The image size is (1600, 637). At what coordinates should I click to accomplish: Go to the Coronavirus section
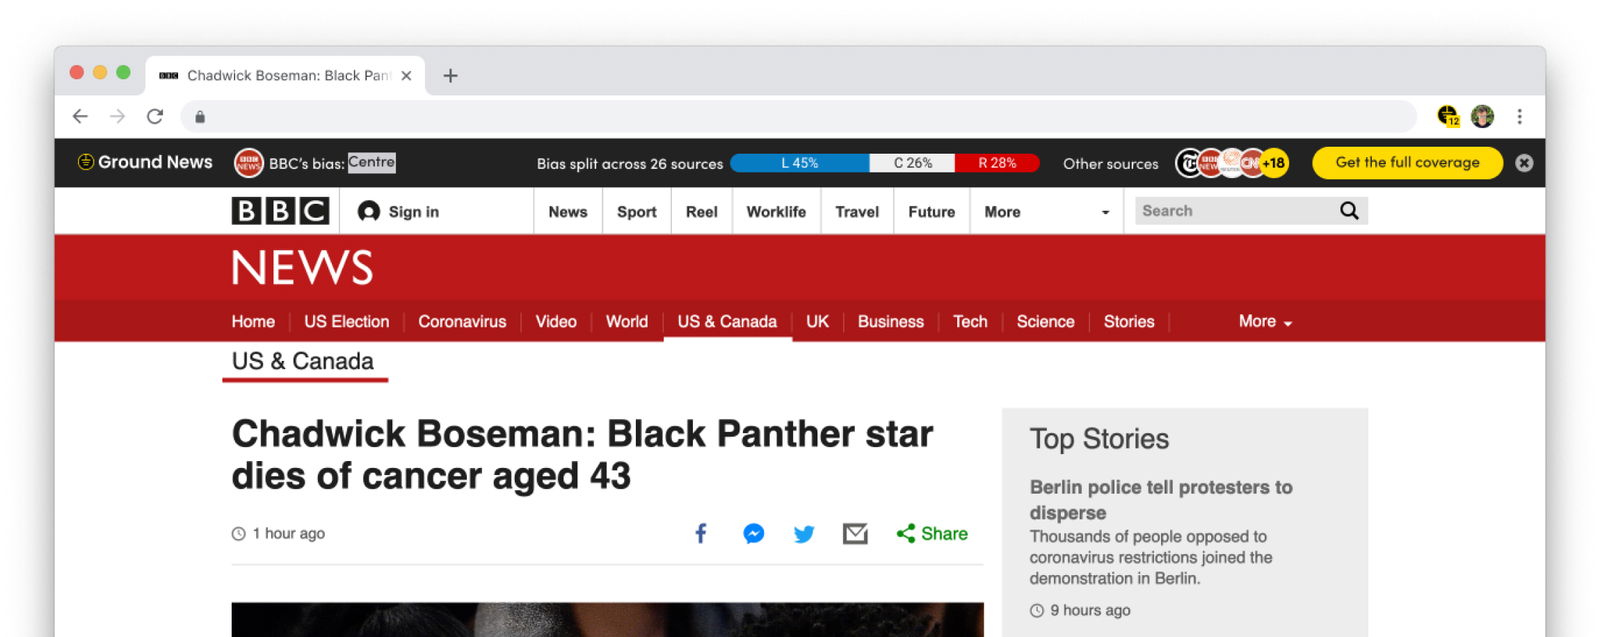462,322
